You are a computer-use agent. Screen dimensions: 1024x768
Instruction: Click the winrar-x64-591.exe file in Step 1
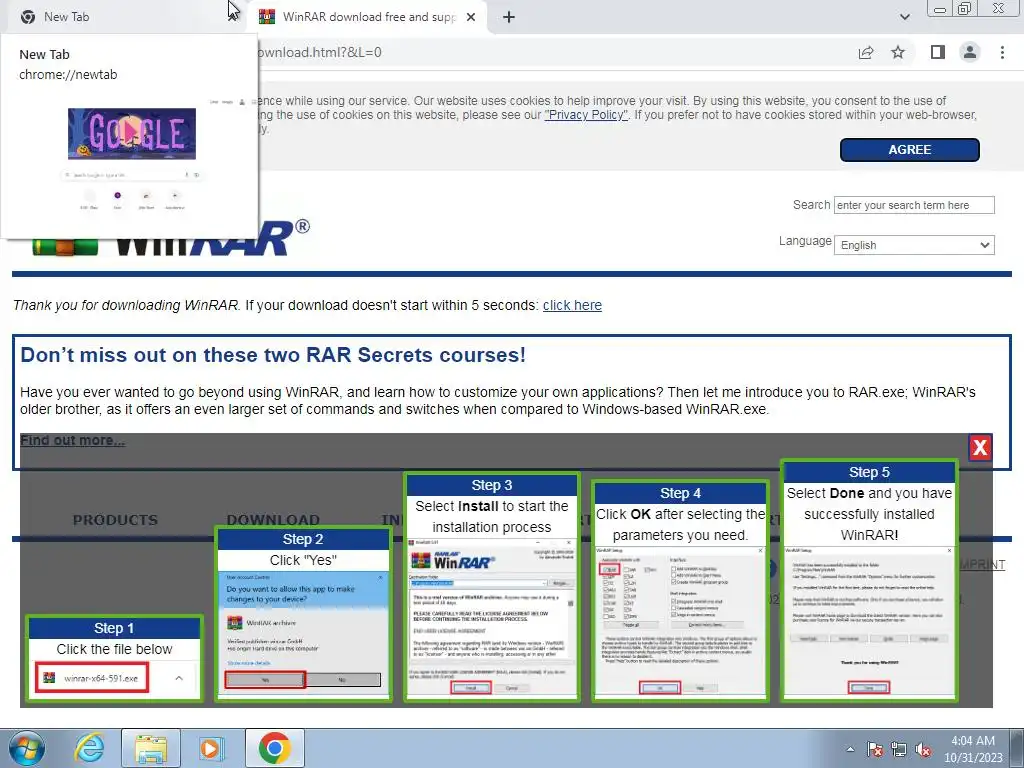coord(92,678)
